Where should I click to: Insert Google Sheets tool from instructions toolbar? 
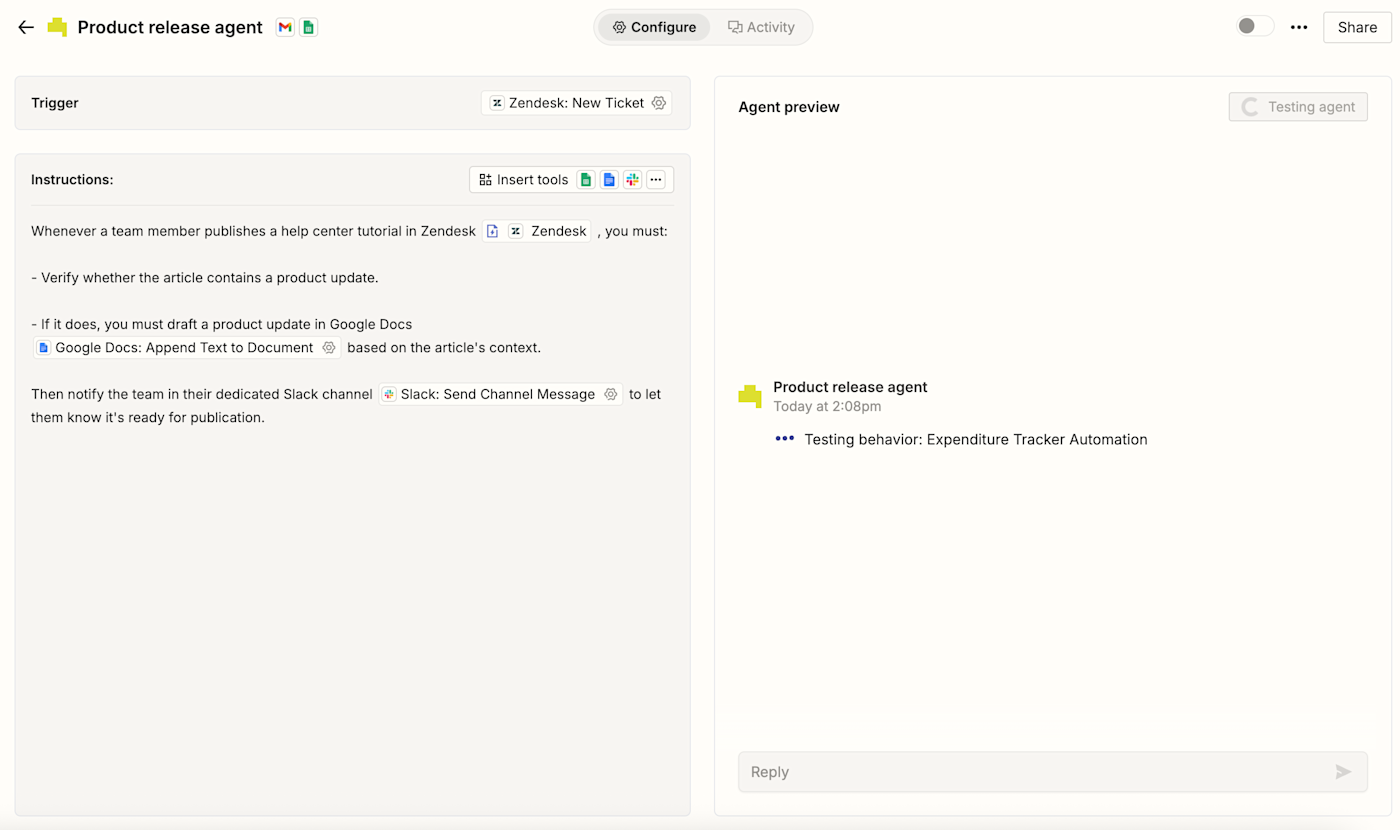point(585,180)
